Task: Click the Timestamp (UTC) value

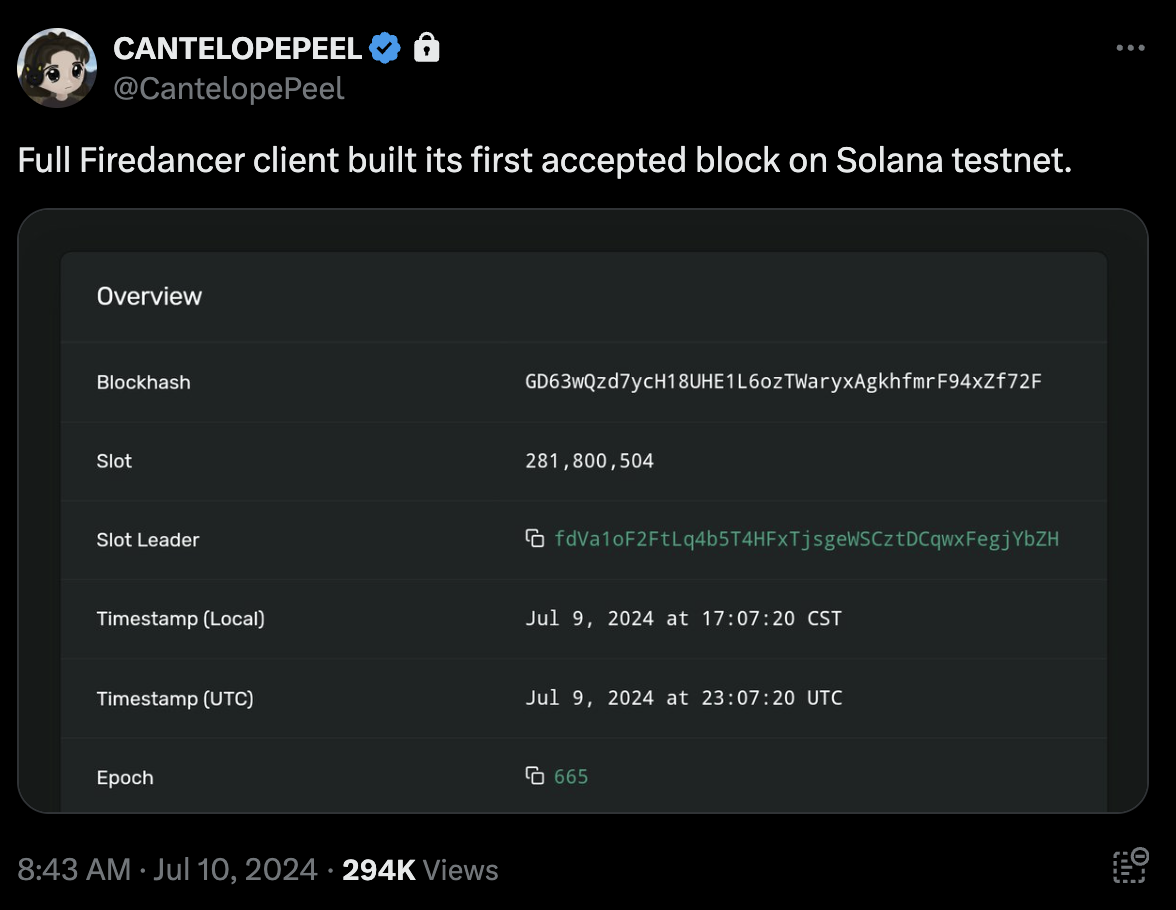Action: [683, 698]
